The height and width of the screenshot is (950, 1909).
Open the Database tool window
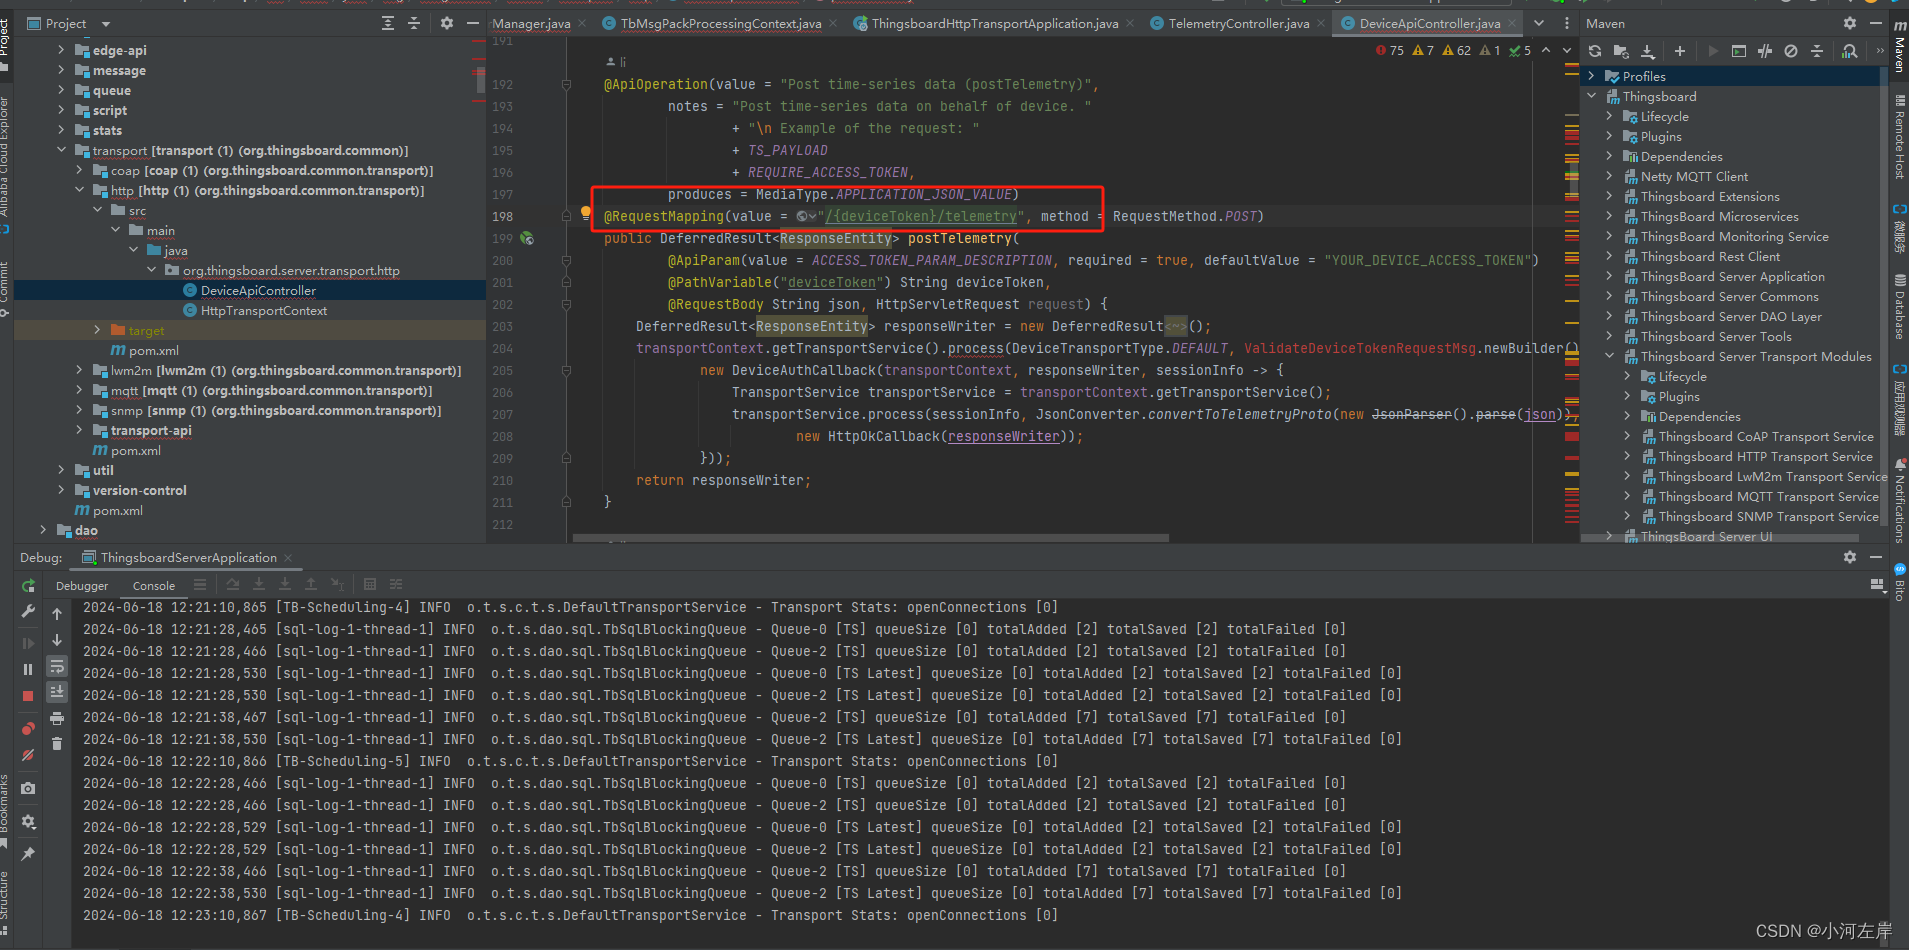point(1899,308)
